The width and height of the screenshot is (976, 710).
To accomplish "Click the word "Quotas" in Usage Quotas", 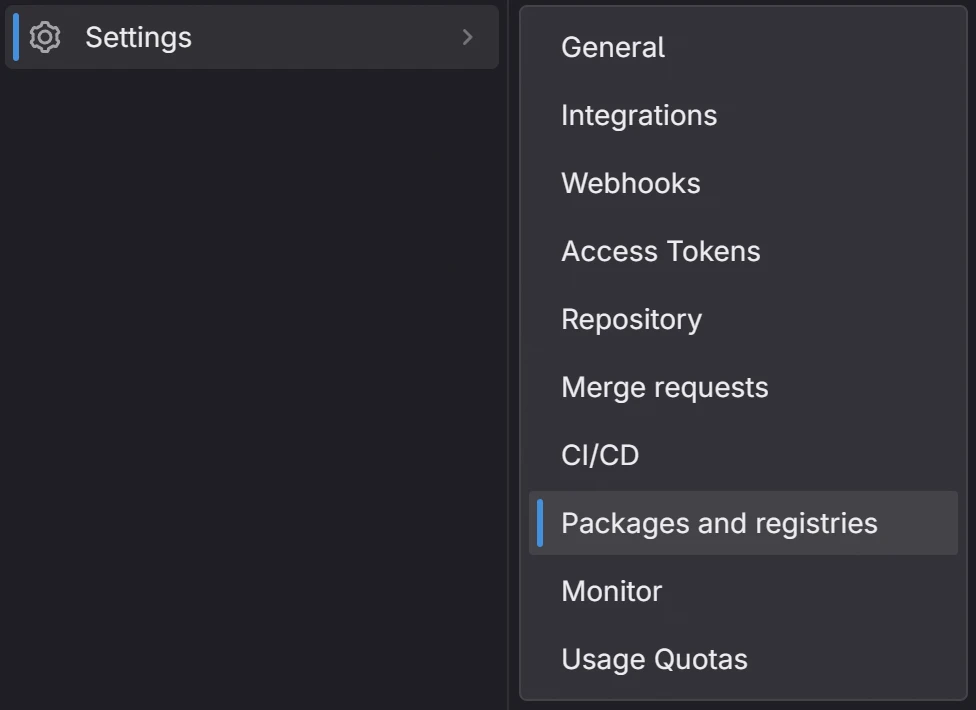I will pos(701,659).
